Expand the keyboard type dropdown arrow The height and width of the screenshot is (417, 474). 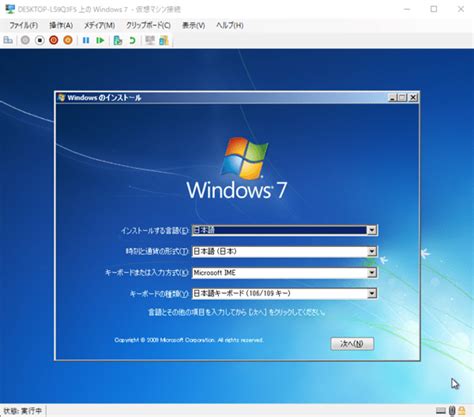(372, 293)
